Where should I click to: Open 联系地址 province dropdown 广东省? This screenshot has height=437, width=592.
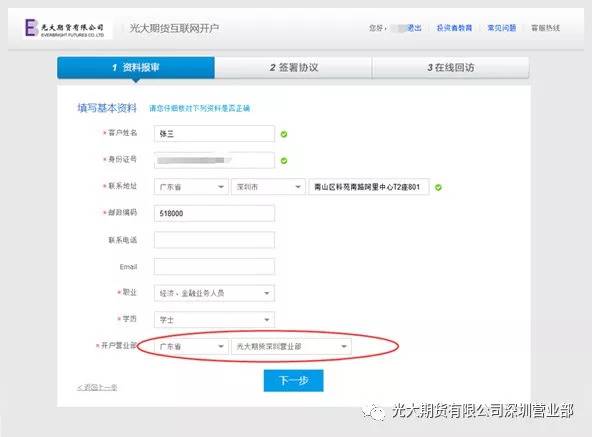point(191,187)
